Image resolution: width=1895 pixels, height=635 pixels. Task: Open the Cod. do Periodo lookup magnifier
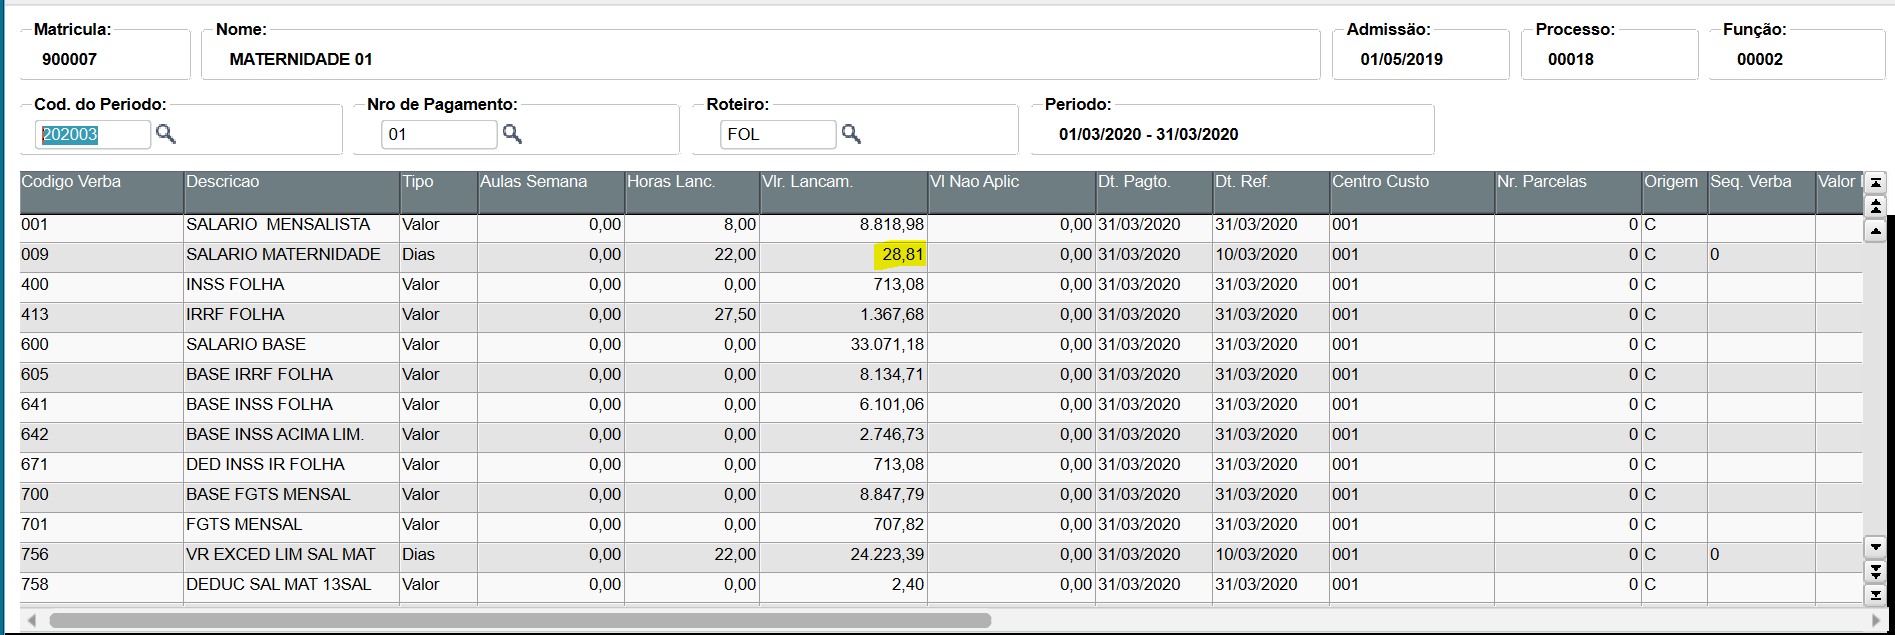click(x=166, y=134)
